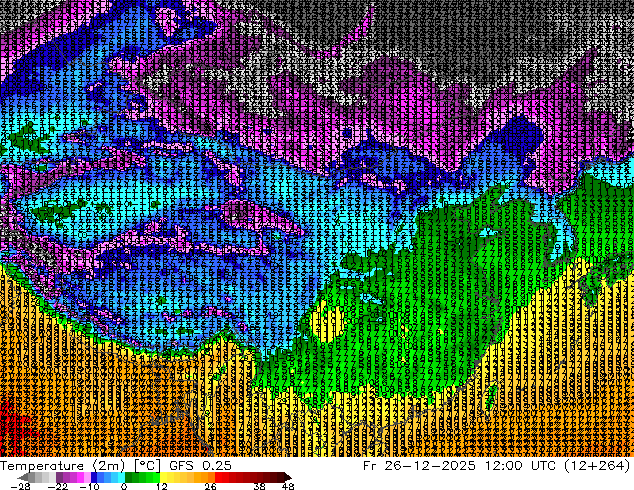Image resolution: width=634 pixels, height=490 pixels.
Task: Click the bright red legend swatch at 26
Action: point(218,477)
